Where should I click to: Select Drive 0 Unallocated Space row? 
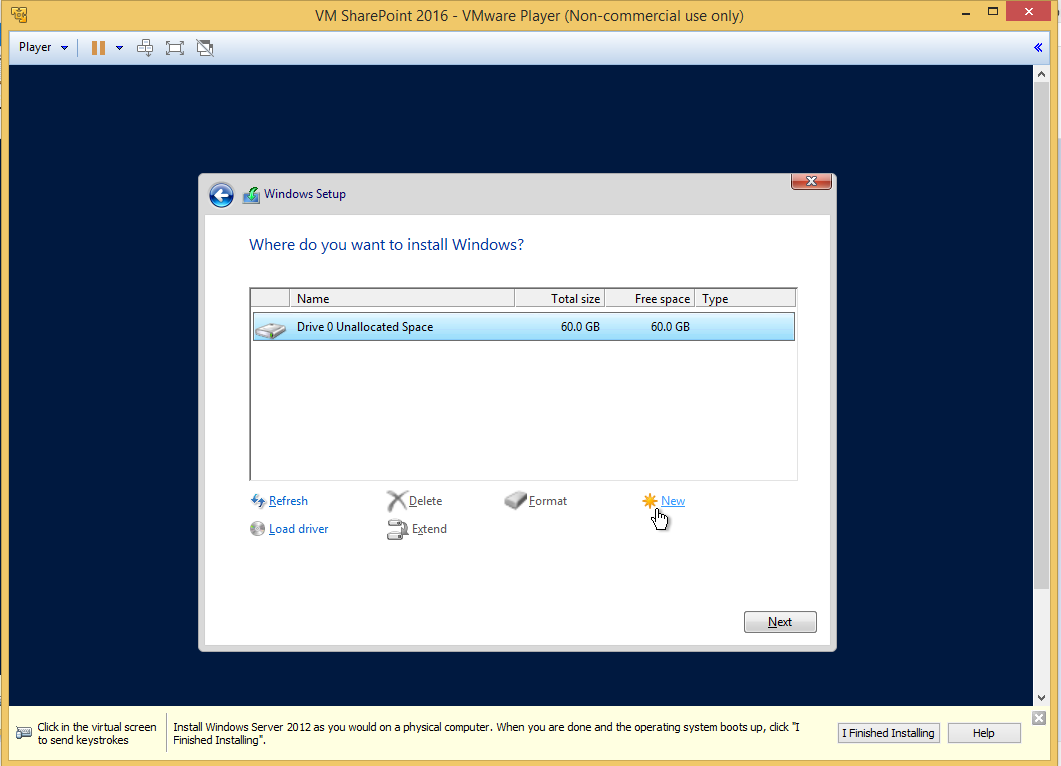pyautogui.click(x=523, y=327)
